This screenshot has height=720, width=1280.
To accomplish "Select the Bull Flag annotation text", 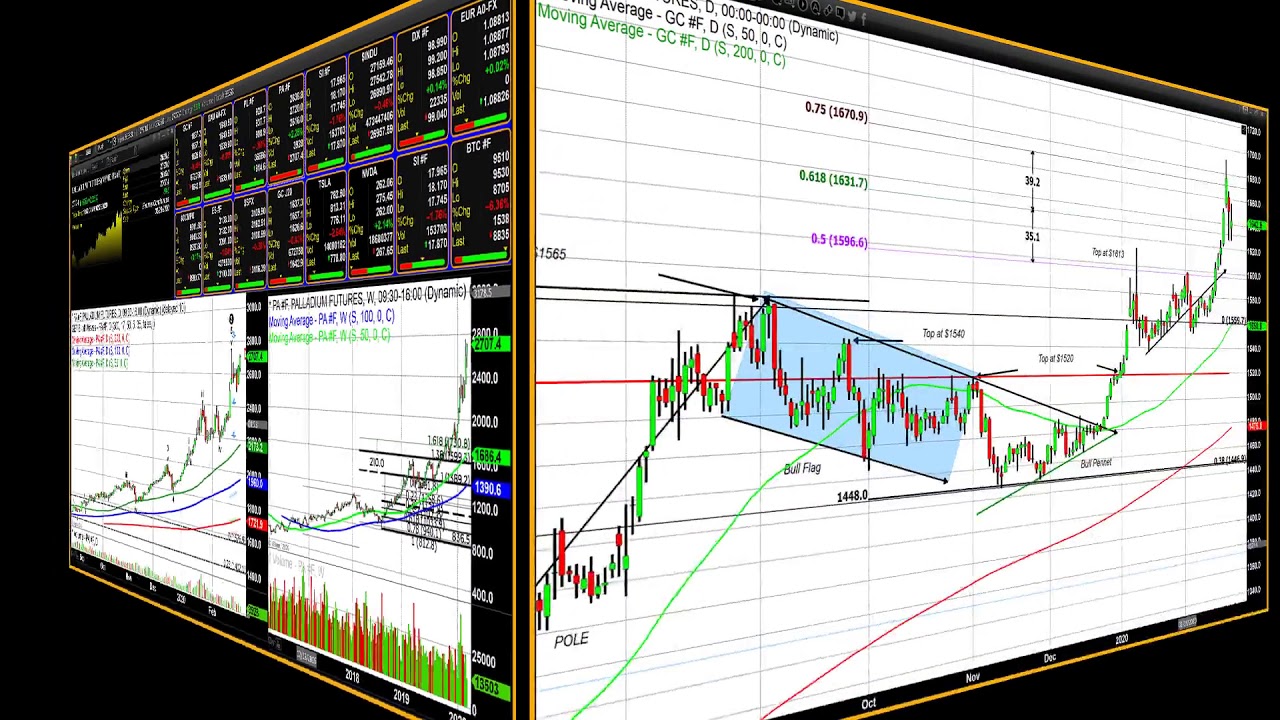I will pyautogui.click(x=802, y=468).
